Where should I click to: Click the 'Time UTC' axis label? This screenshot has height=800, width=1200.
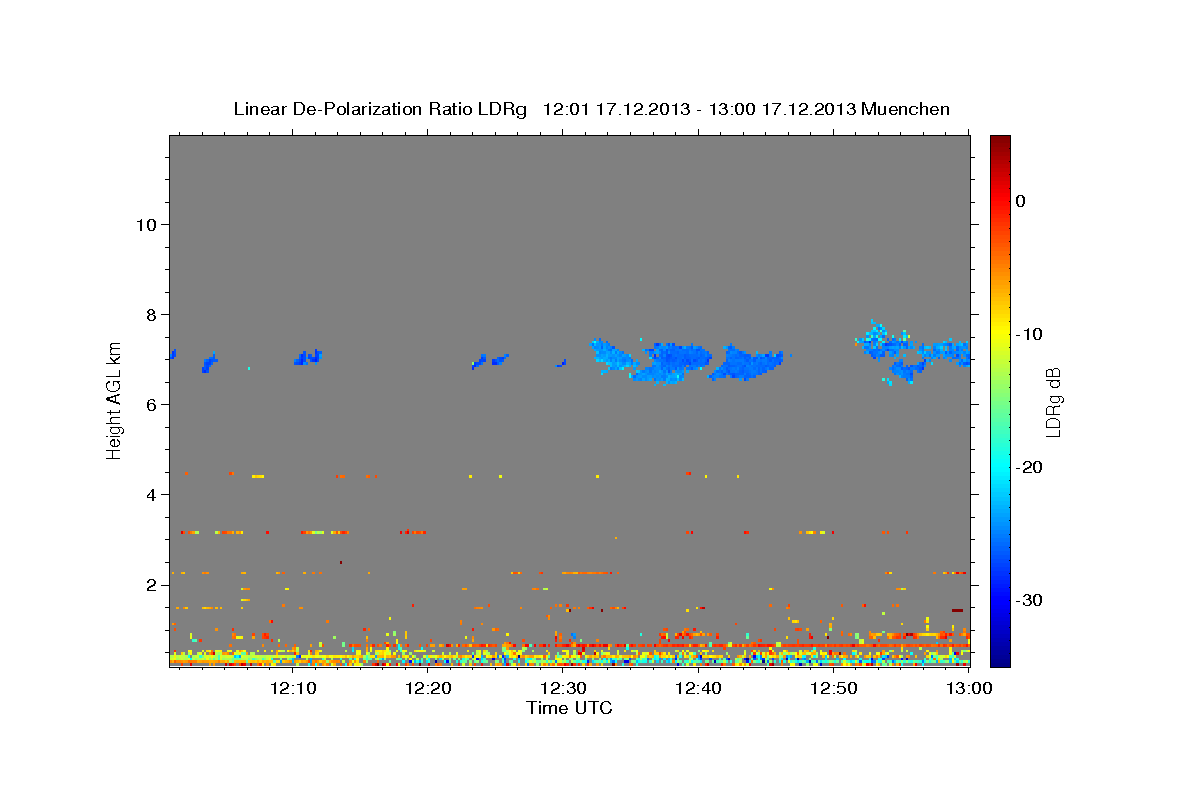pos(569,708)
